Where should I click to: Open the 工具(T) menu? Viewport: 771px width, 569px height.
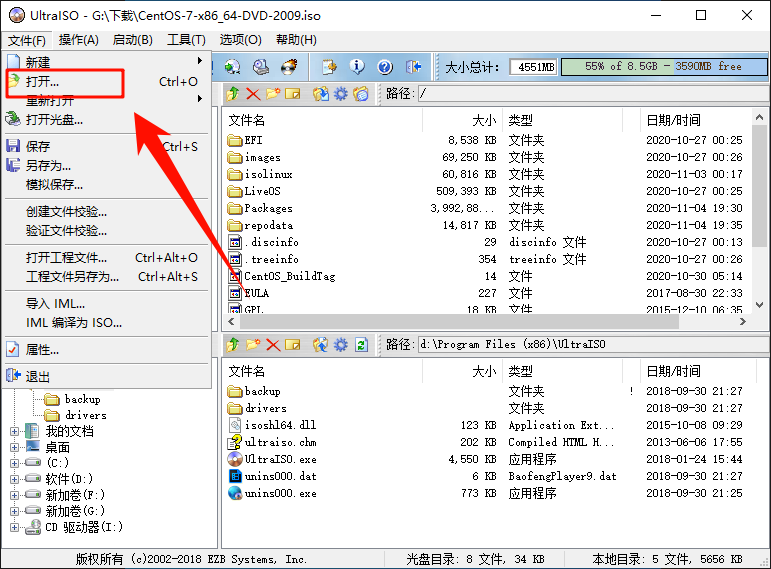[186, 40]
